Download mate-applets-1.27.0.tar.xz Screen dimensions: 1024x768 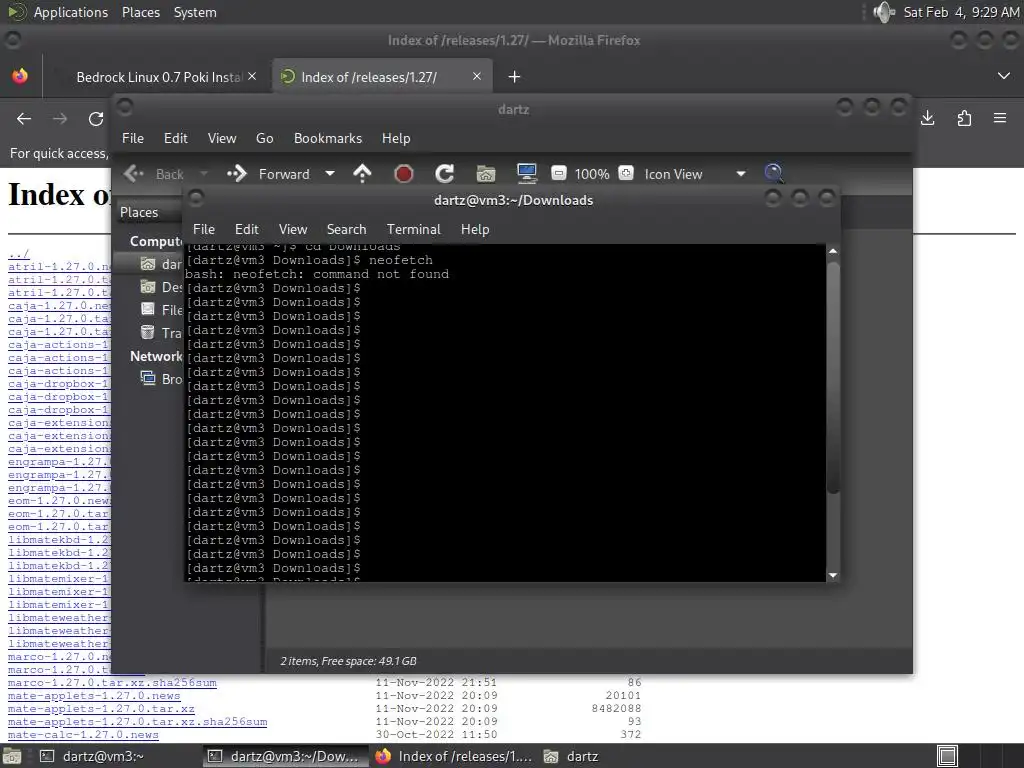(101, 709)
